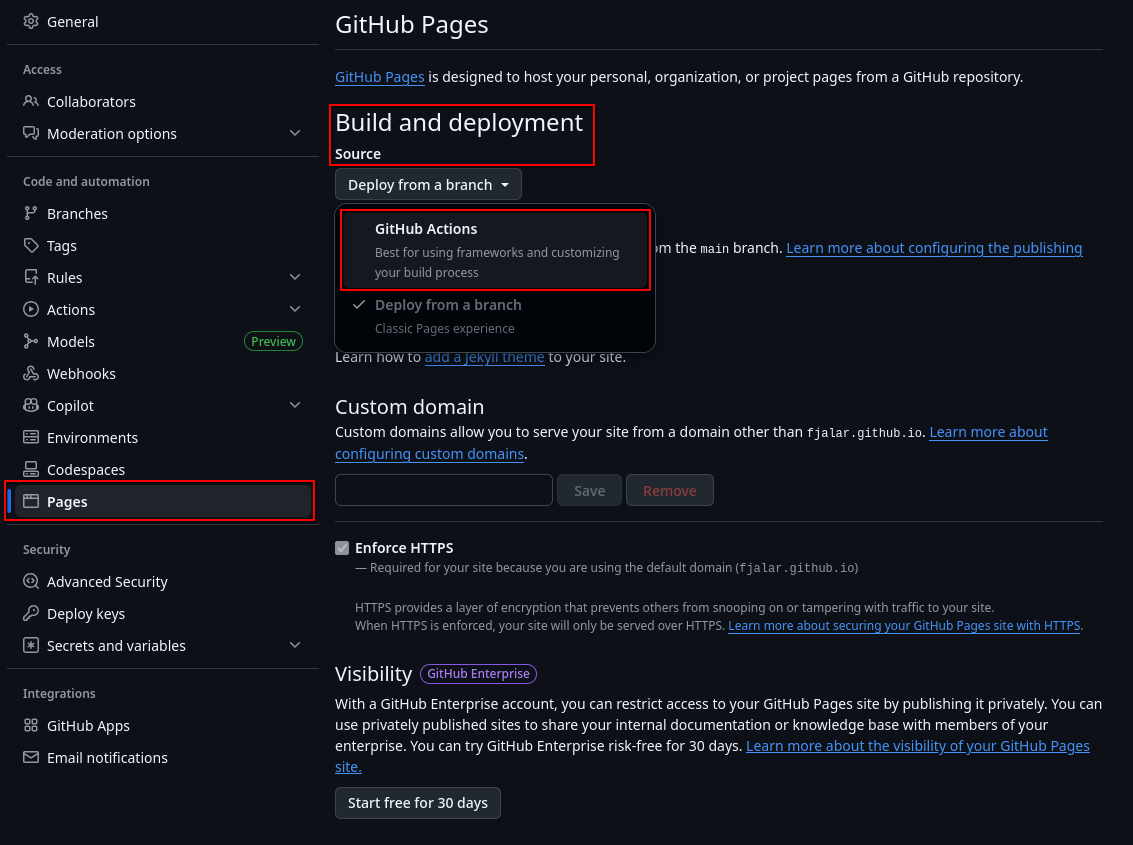Viewport: 1133px width, 845px height.
Task: Click the Branches git-branch icon
Action: tap(30, 213)
